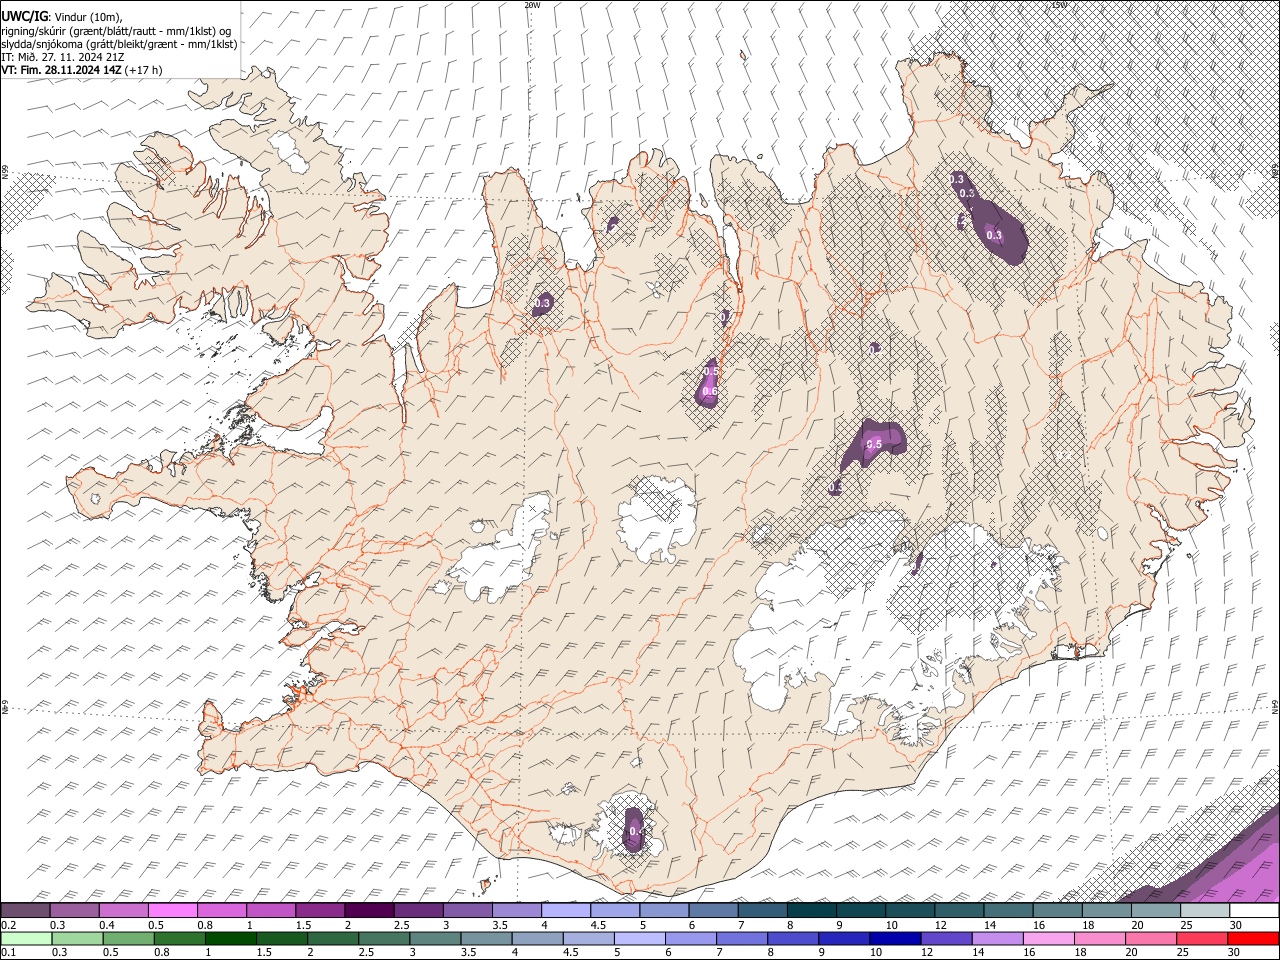Click the '15W' longitude label

pyautogui.click(x=1060, y=5)
